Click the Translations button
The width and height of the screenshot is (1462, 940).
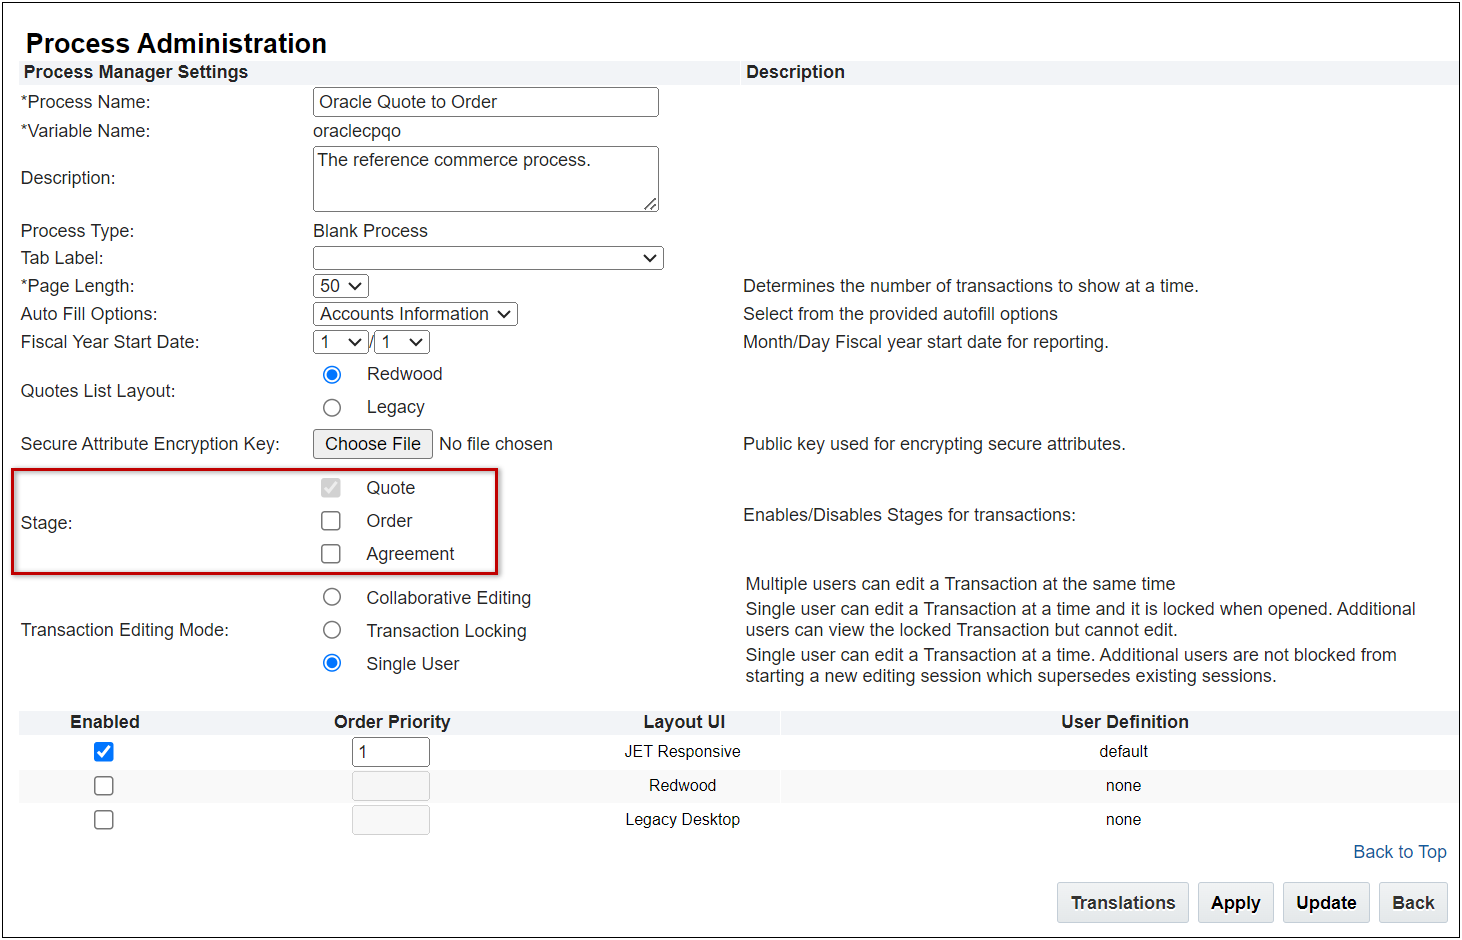click(1123, 903)
